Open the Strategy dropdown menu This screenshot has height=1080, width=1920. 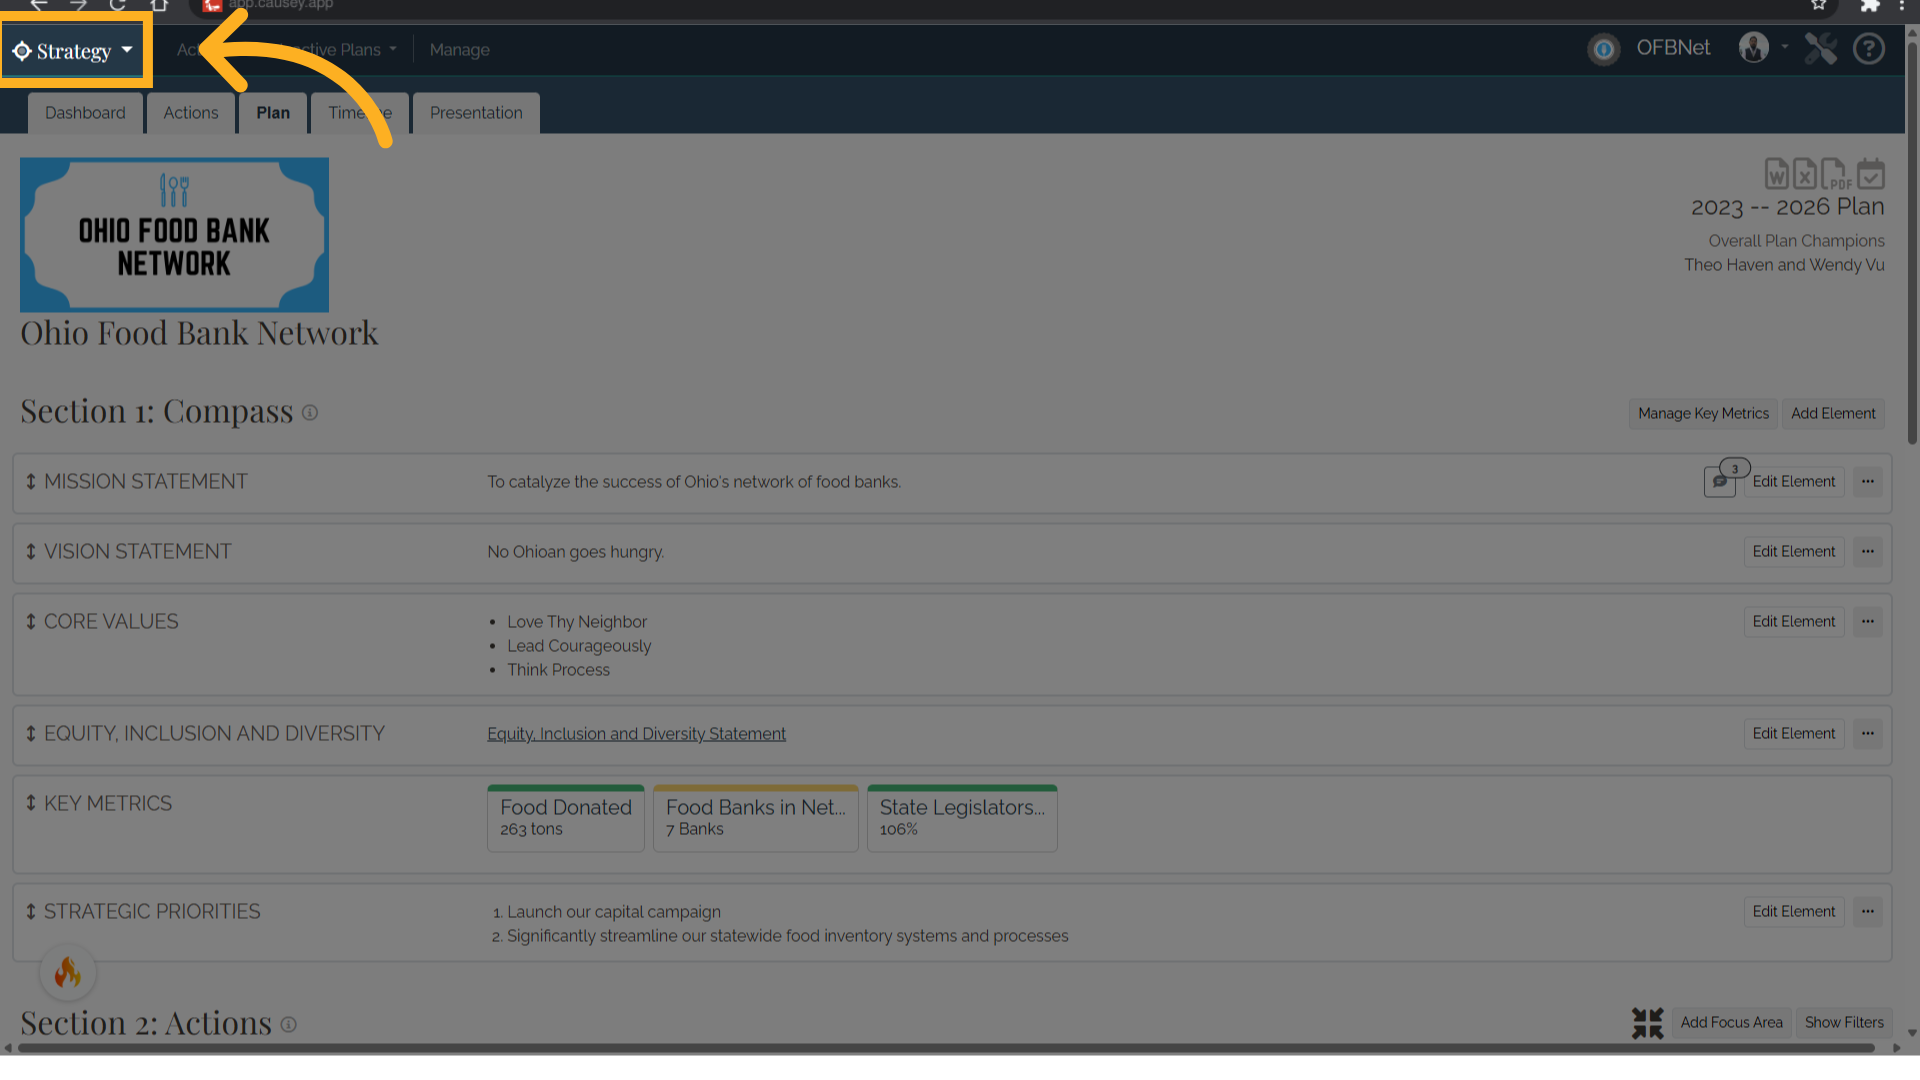[74, 50]
